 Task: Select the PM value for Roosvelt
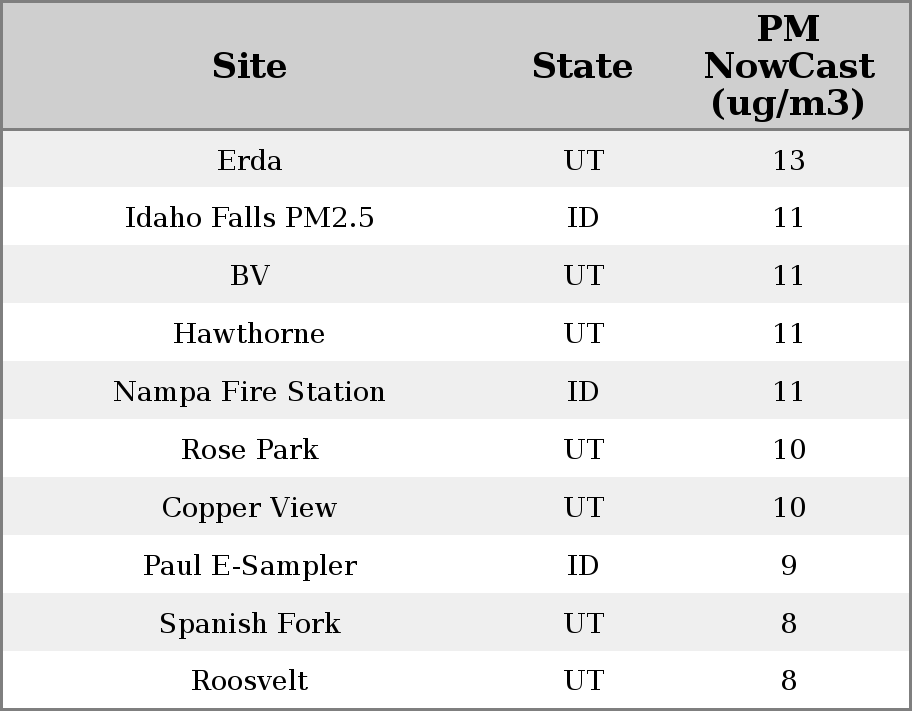click(x=788, y=681)
